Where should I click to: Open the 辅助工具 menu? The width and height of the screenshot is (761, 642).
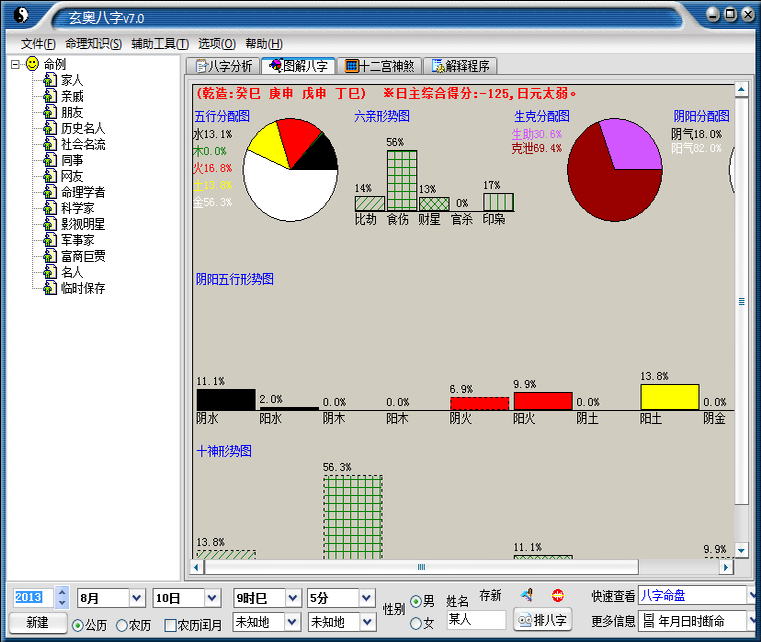click(159, 44)
